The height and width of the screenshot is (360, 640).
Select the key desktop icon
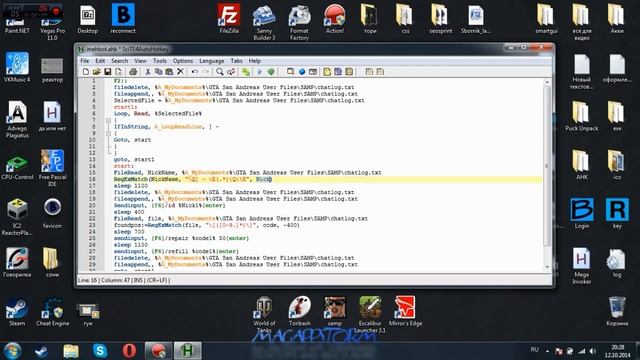point(617,213)
